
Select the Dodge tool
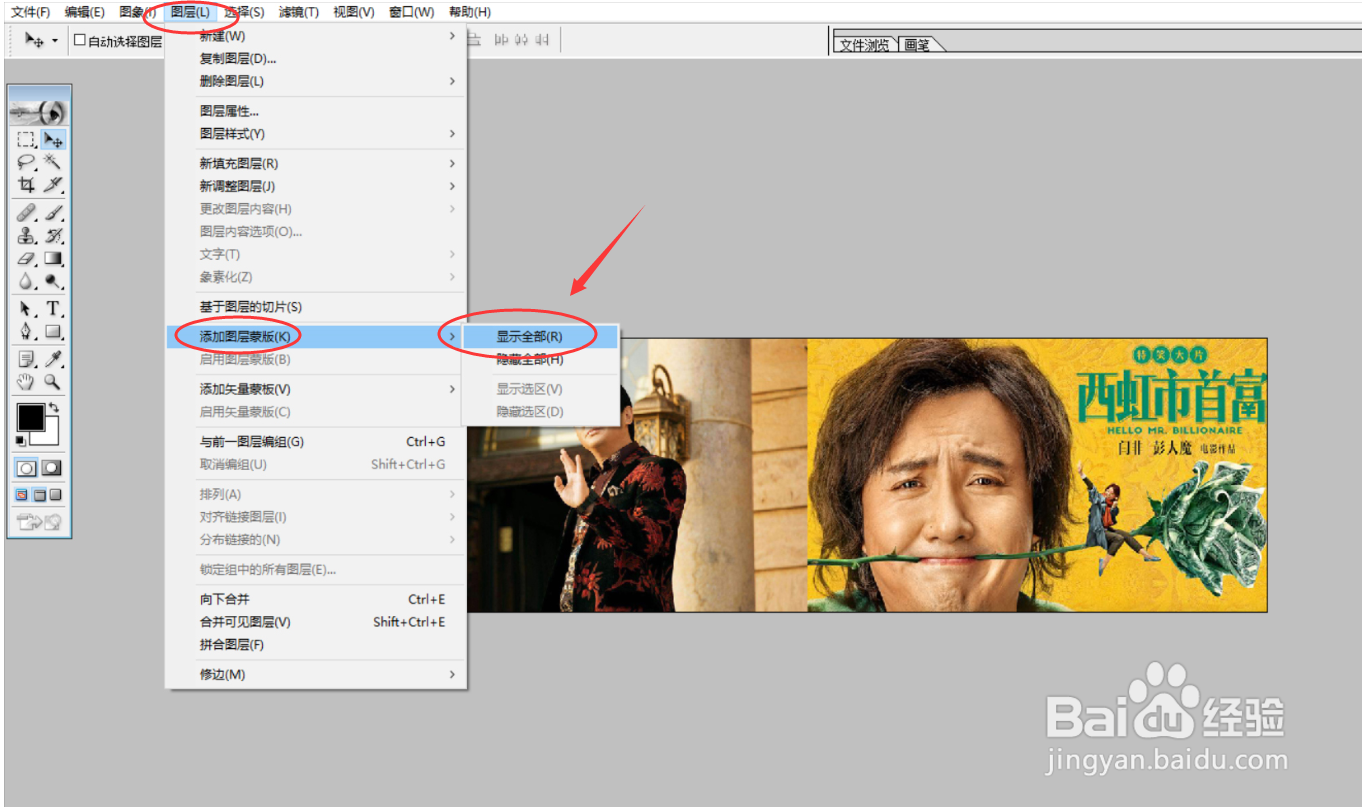[53, 282]
